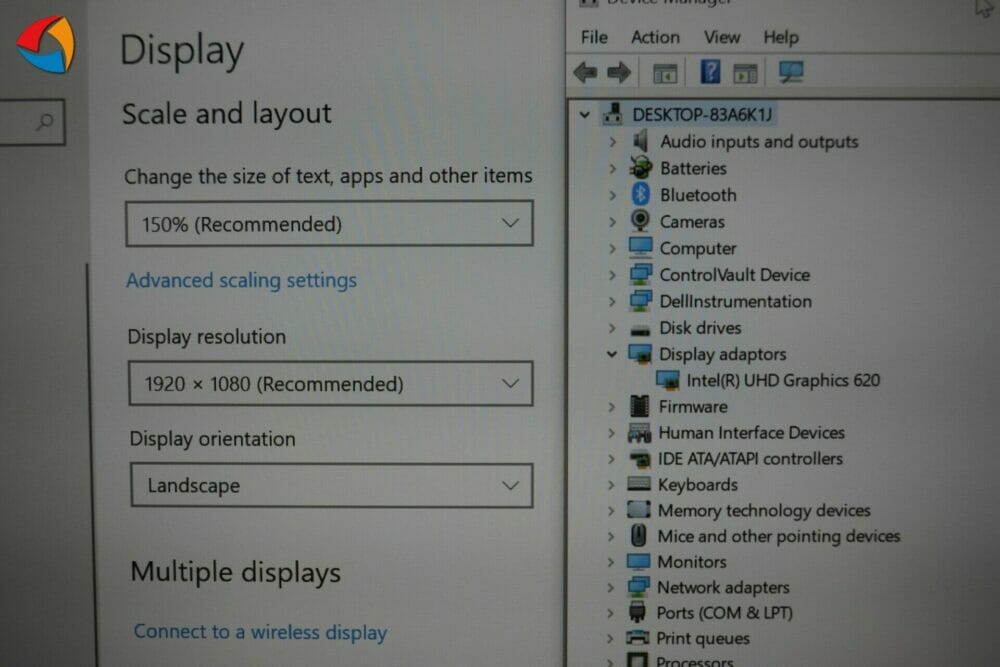
Task: Click the Keyboards icon
Action: pyautogui.click(x=638, y=483)
